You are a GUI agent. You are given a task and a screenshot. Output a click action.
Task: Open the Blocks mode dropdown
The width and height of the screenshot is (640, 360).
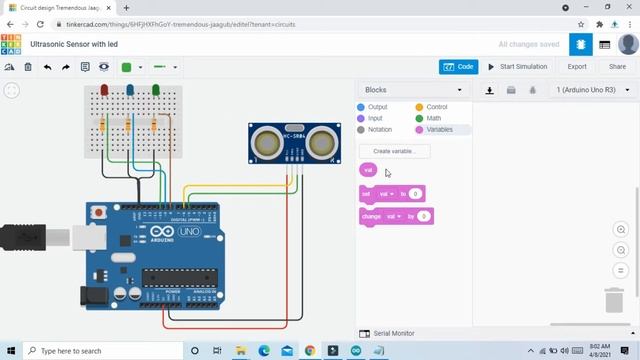(x=413, y=90)
